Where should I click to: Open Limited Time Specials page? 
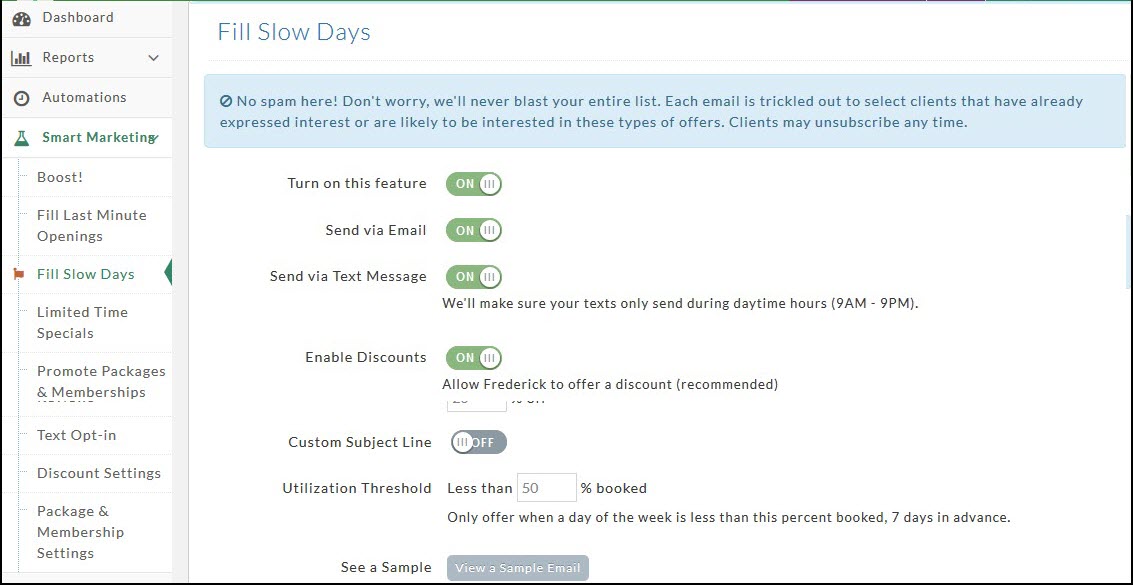click(82, 323)
